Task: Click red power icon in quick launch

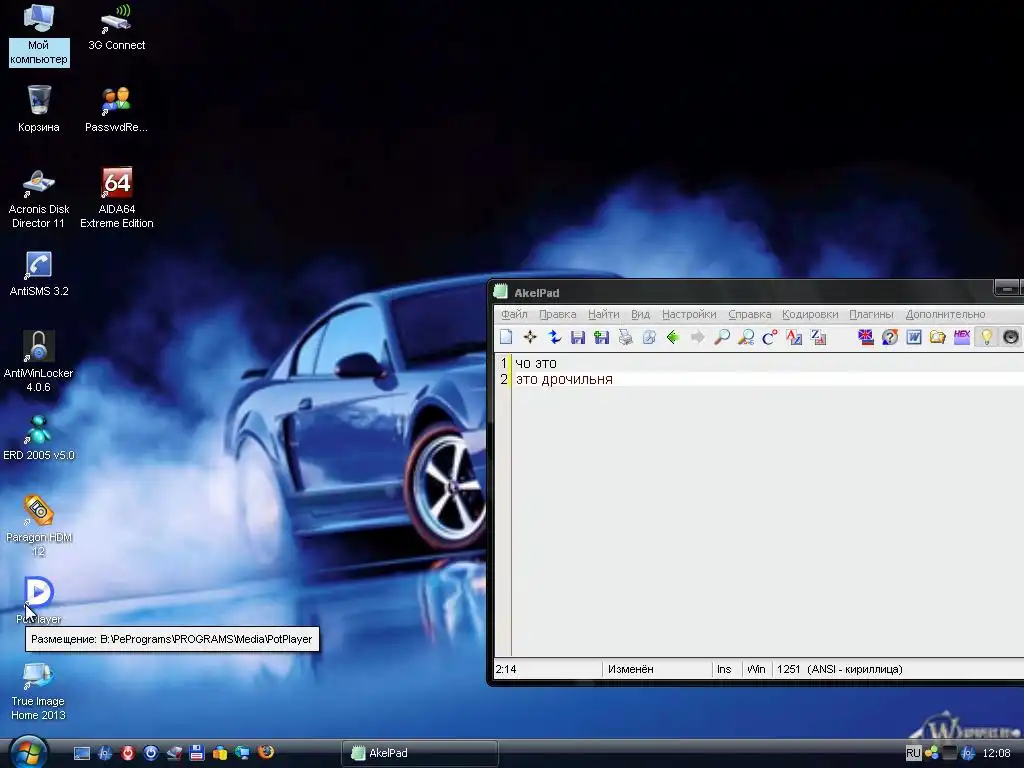Action: (128, 753)
